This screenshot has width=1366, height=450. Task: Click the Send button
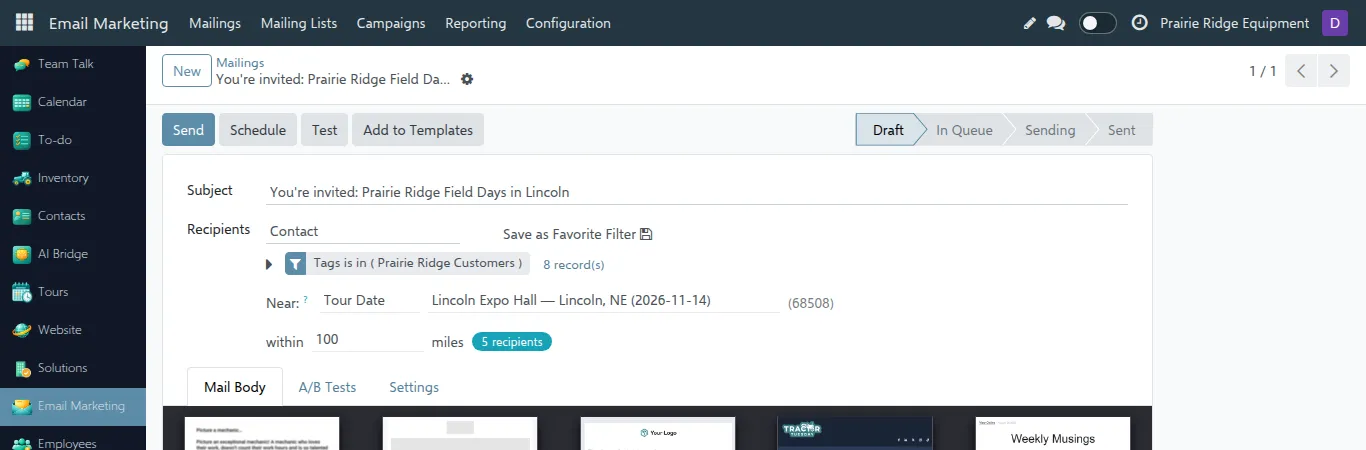(x=188, y=130)
